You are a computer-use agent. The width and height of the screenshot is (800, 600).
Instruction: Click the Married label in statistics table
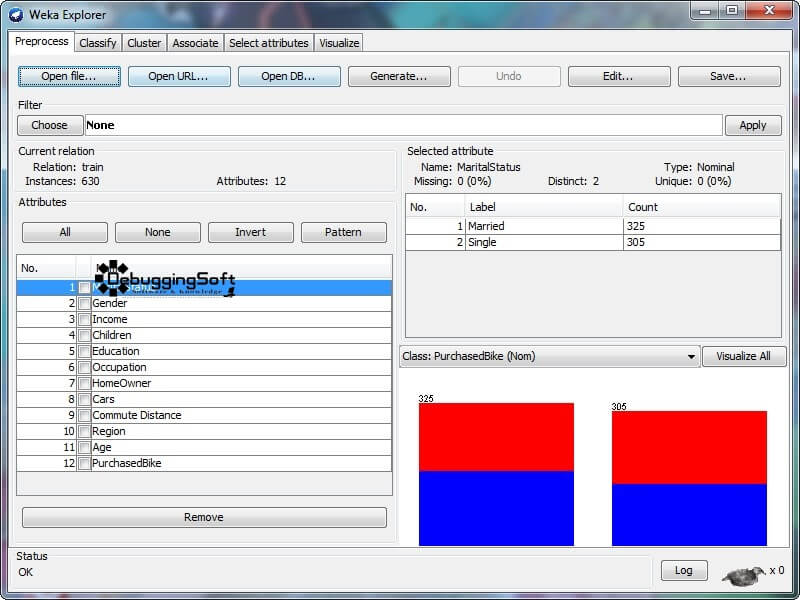tap(486, 226)
